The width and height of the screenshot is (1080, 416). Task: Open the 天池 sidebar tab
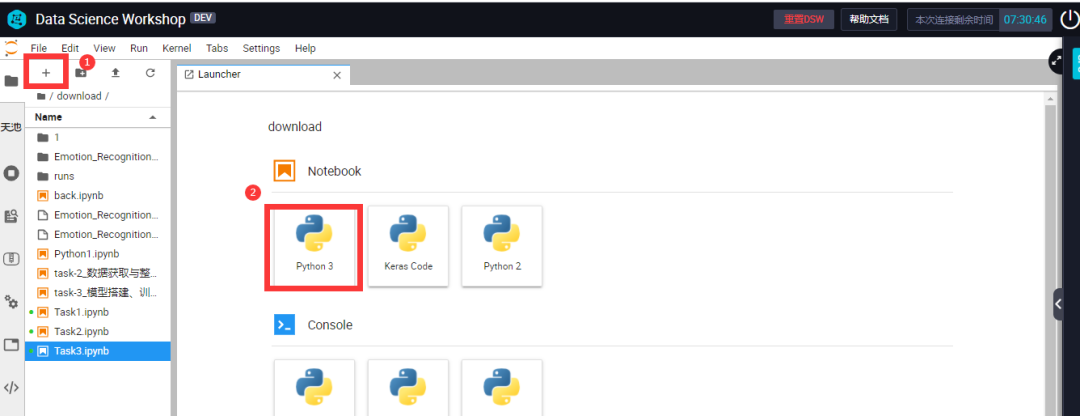pyautogui.click(x=12, y=127)
